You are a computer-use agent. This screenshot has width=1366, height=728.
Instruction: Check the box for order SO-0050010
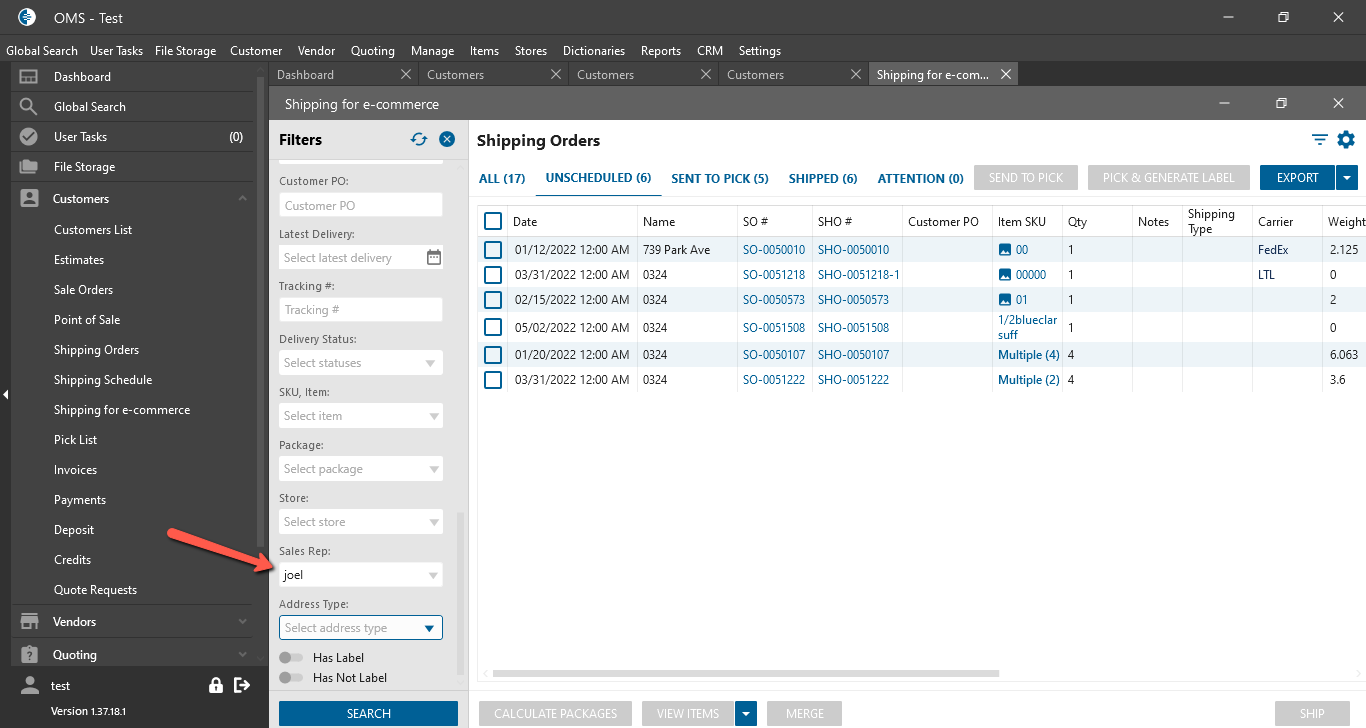pyautogui.click(x=493, y=250)
